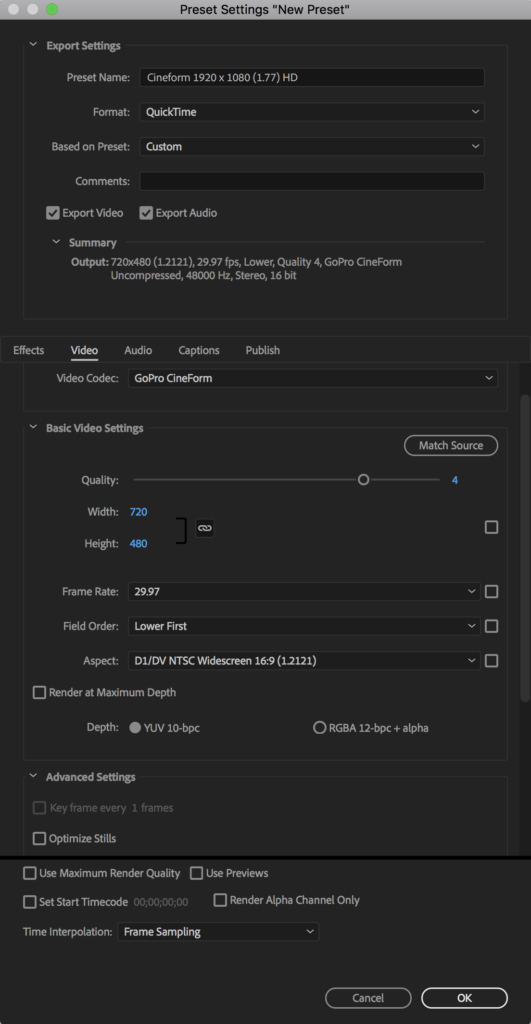This screenshot has height=1024, width=531.
Task: Switch to the Captions tab
Action: point(199,350)
